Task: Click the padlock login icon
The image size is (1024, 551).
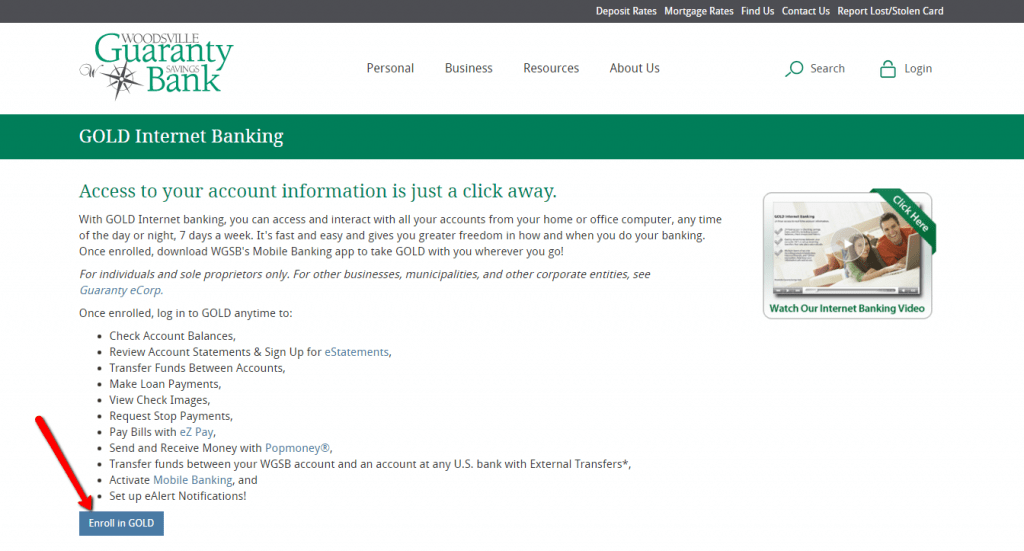Action: click(x=888, y=69)
